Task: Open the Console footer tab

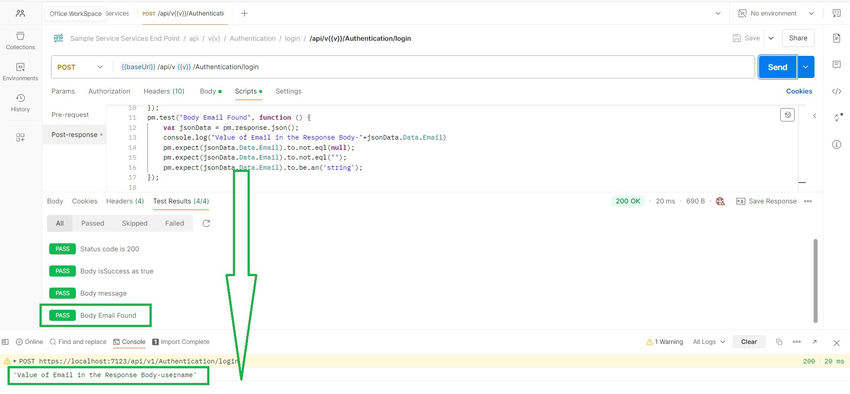Action: tap(129, 342)
